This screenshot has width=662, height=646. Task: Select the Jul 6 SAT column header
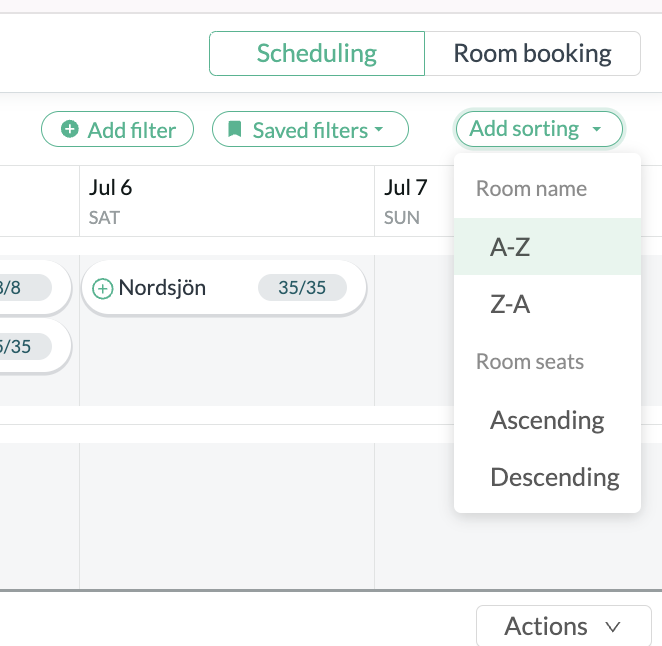pos(227,201)
